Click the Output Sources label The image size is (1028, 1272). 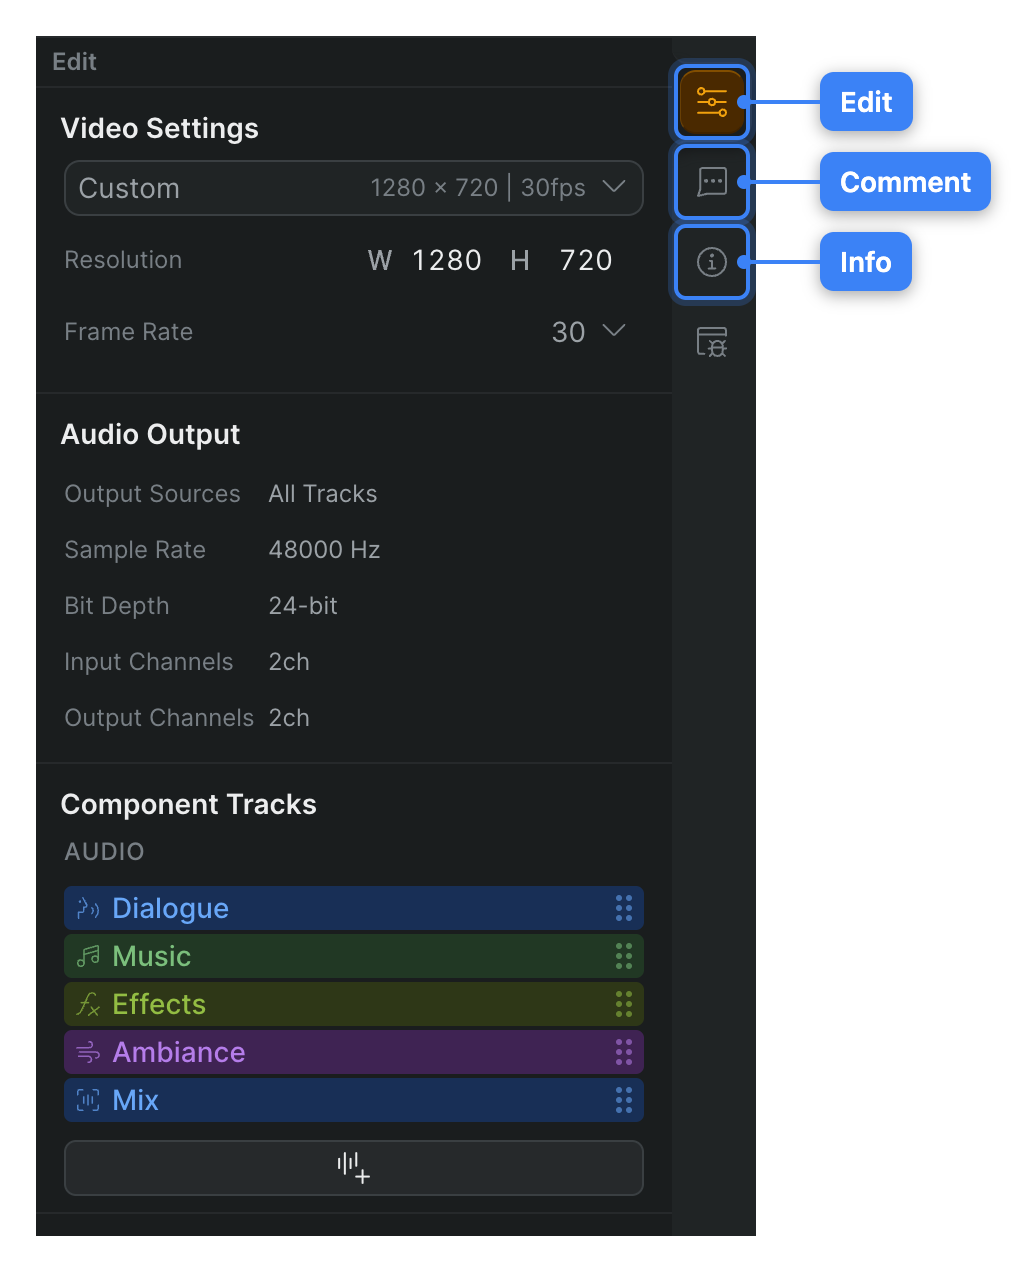[x=152, y=494]
